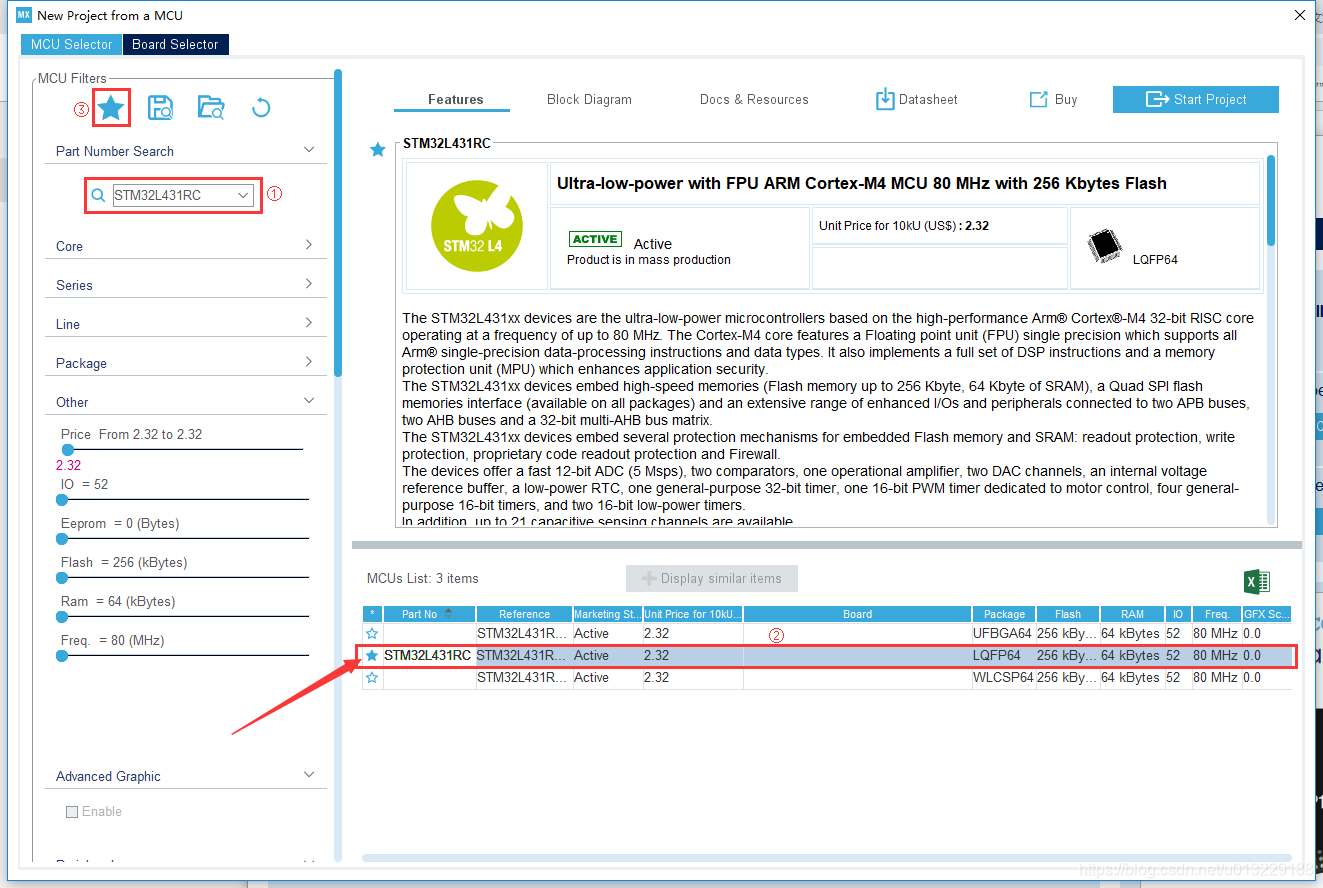
Task: Sort by the IO column header
Action: pos(1177,614)
